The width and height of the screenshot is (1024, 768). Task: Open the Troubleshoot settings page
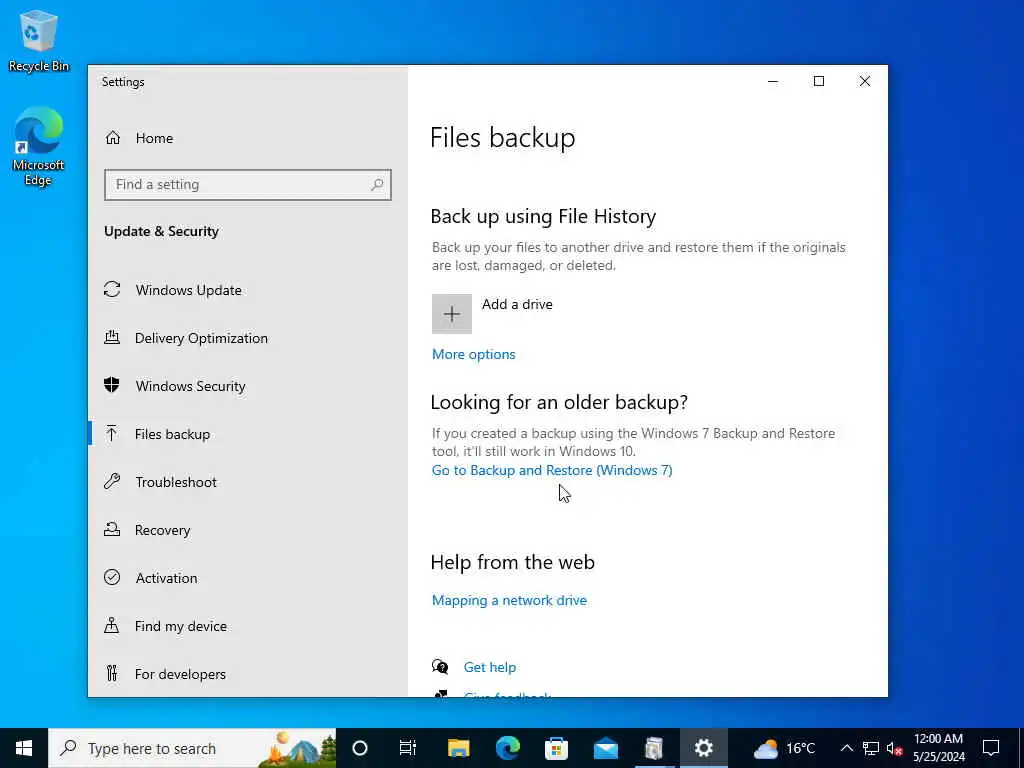tap(176, 482)
